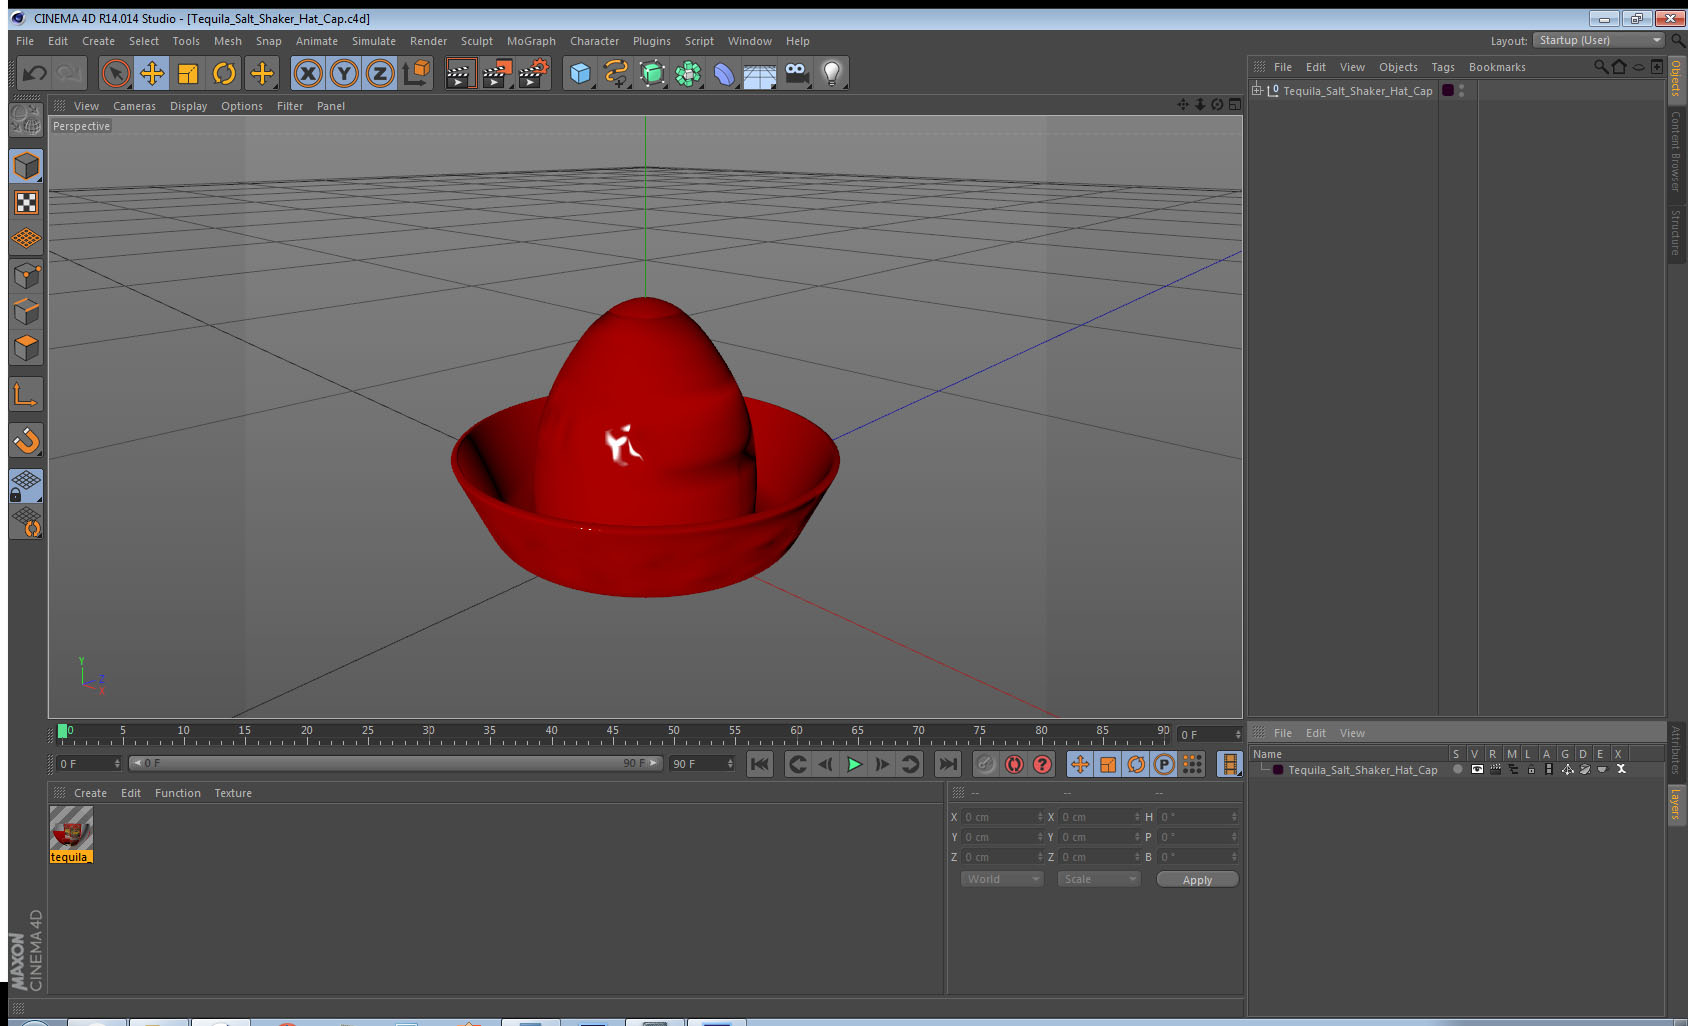Toggle Z axis lock

[380, 73]
